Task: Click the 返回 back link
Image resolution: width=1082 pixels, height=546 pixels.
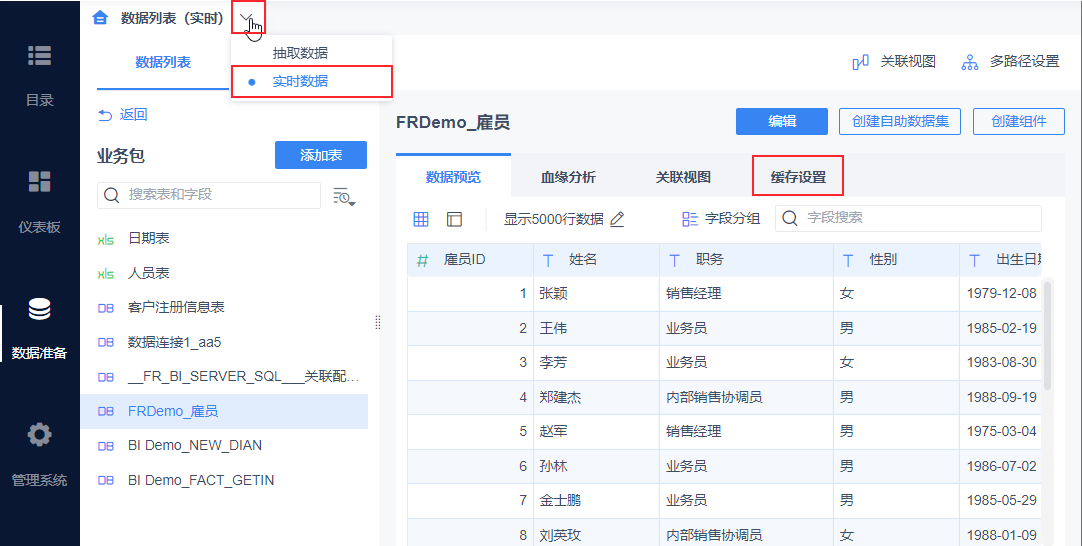Action: 123,115
